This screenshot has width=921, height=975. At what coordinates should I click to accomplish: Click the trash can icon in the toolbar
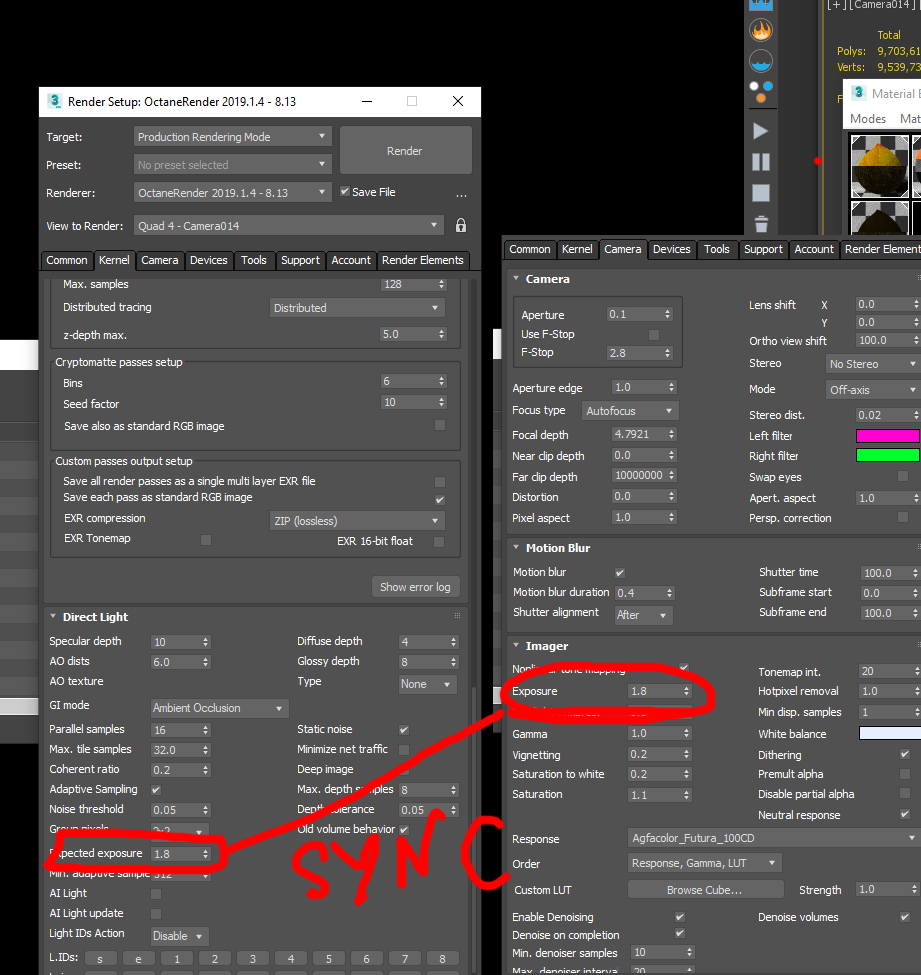pos(761,224)
